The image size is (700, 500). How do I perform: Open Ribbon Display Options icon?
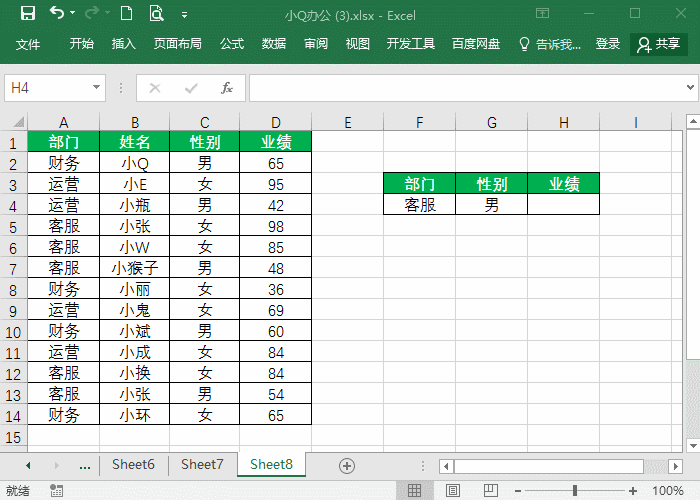(x=542, y=13)
